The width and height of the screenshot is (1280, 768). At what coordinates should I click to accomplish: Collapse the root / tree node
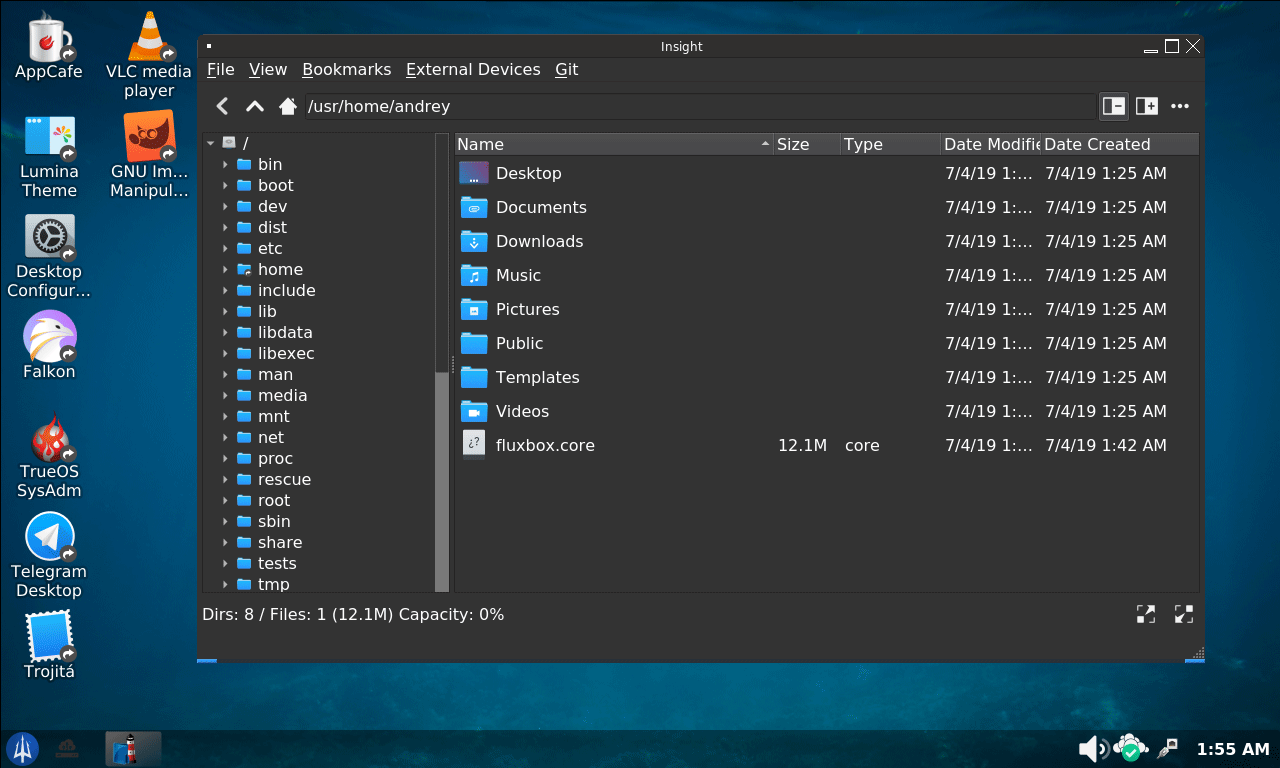click(x=211, y=144)
